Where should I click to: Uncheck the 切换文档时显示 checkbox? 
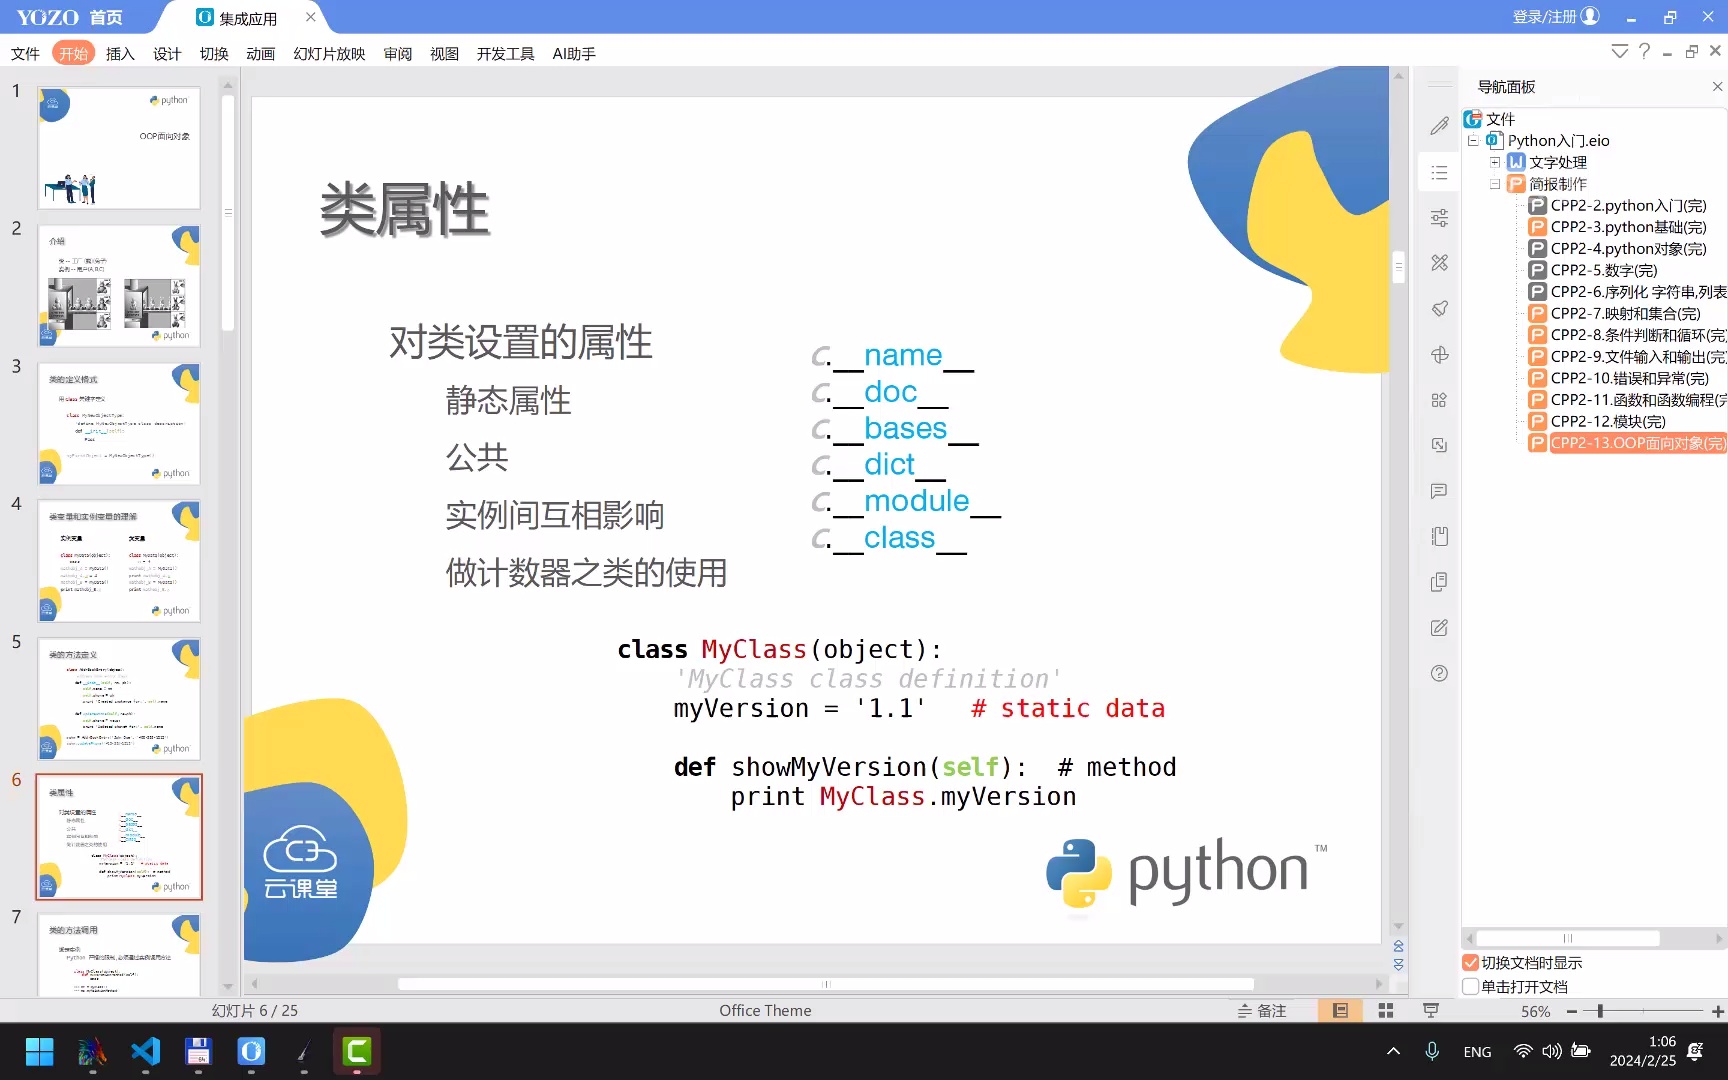click(1470, 963)
